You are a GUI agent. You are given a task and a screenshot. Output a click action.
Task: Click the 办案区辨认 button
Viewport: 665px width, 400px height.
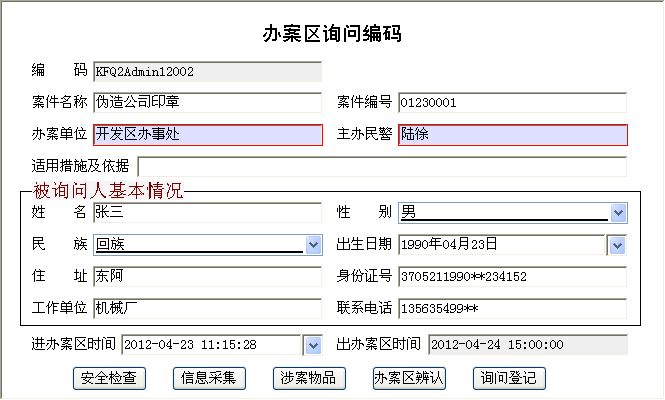point(409,378)
